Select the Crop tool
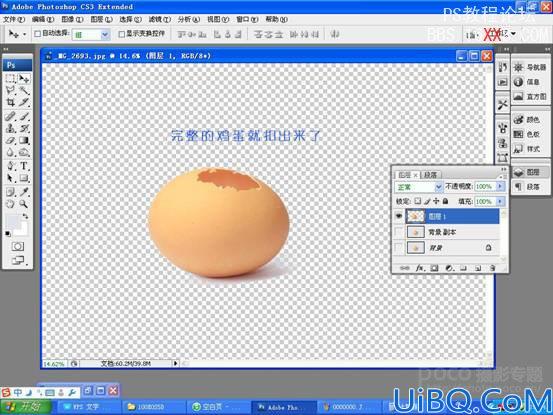 tap(11, 102)
